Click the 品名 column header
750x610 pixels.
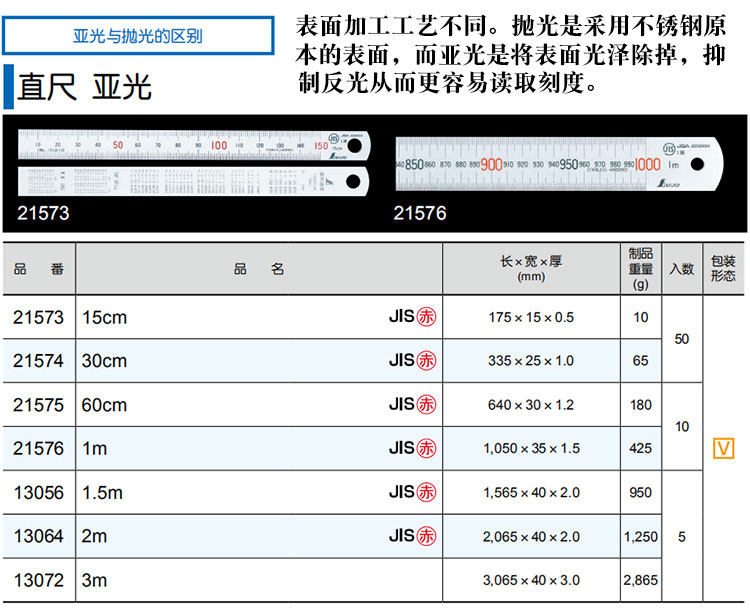(x=259, y=269)
